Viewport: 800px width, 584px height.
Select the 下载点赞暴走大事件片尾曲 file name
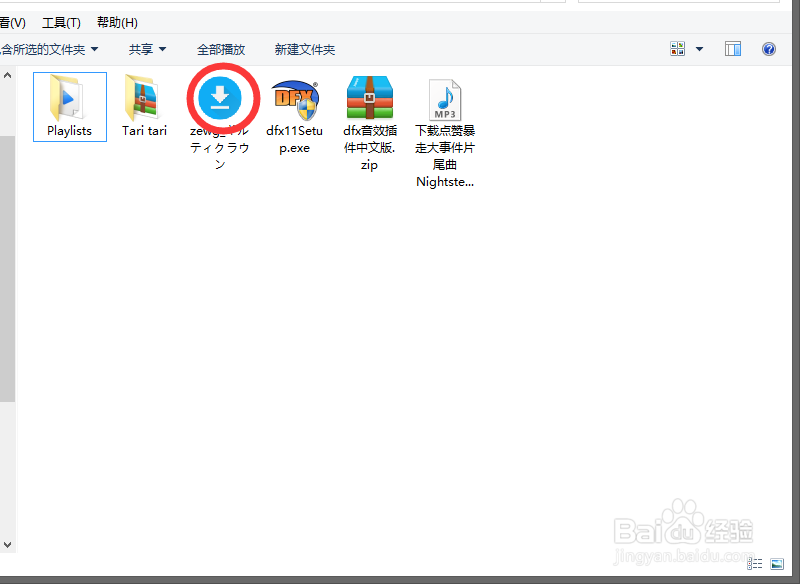[445, 156]
